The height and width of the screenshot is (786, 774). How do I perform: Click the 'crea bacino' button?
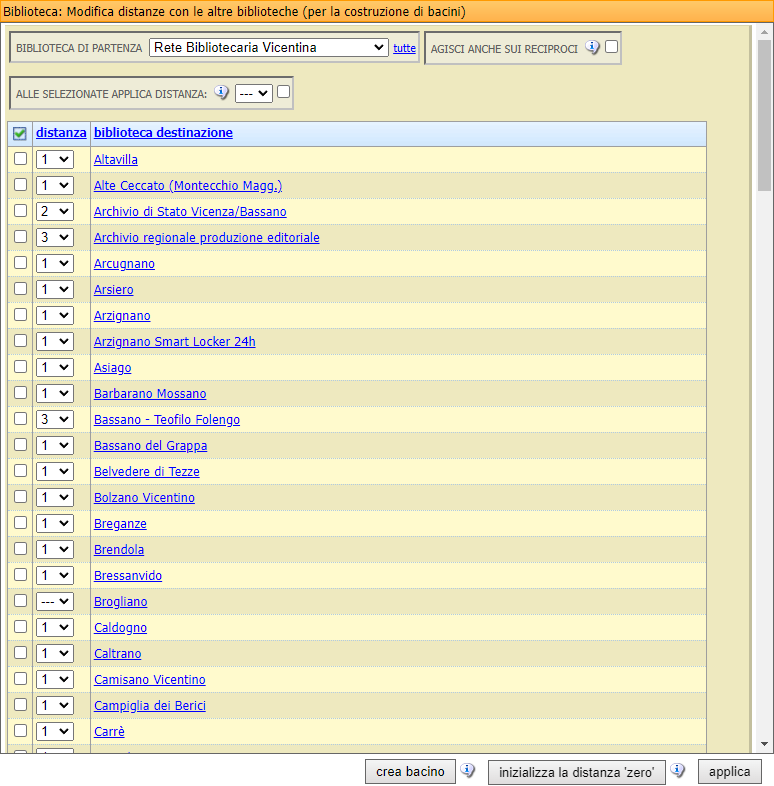point(410,772)
